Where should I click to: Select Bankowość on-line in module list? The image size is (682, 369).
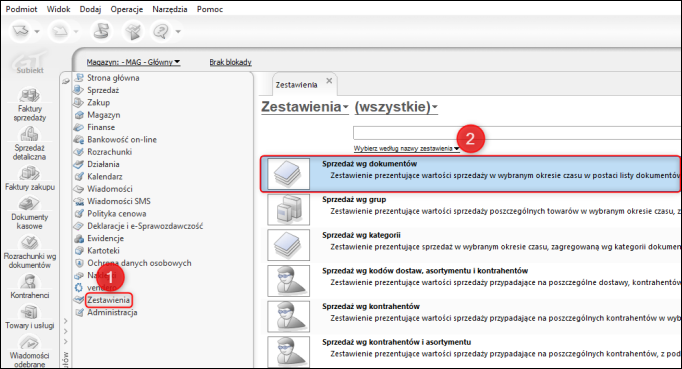click(x=122, y=140)
